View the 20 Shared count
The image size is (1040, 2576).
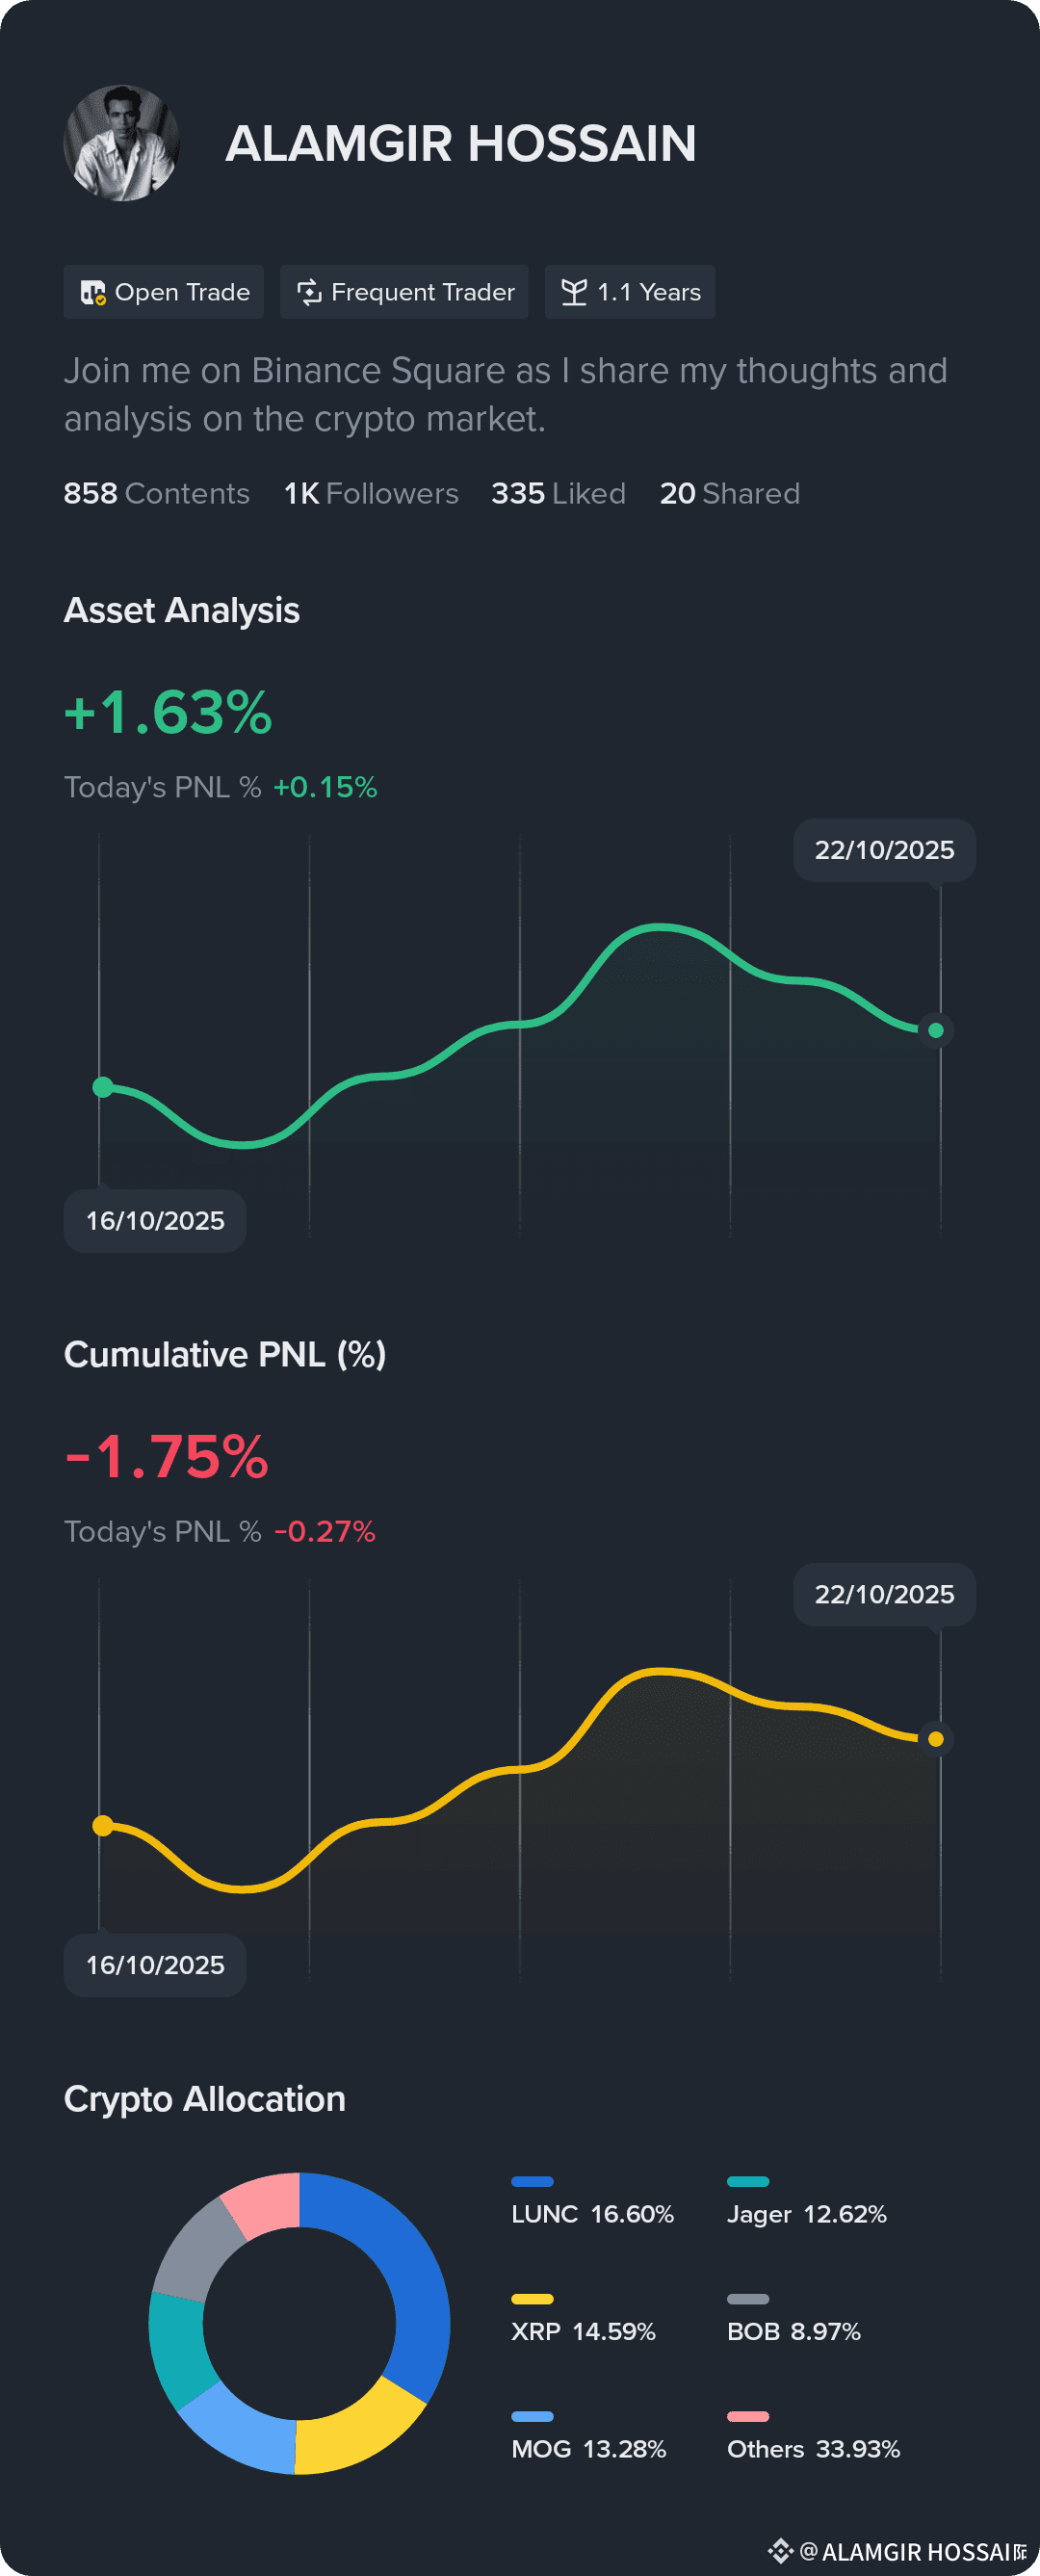(x=730, y=493)
